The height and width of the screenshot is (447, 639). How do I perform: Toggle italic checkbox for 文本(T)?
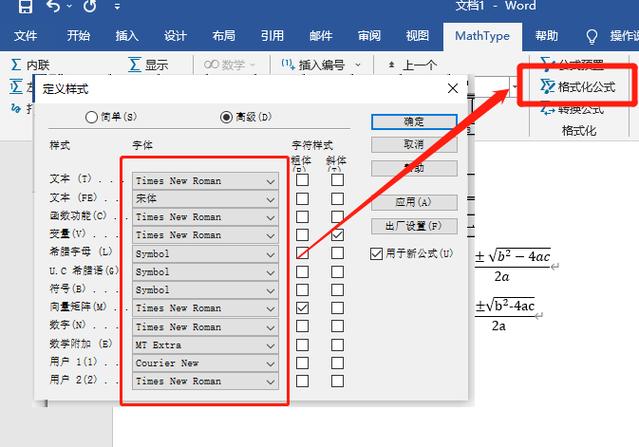point(337,180)
